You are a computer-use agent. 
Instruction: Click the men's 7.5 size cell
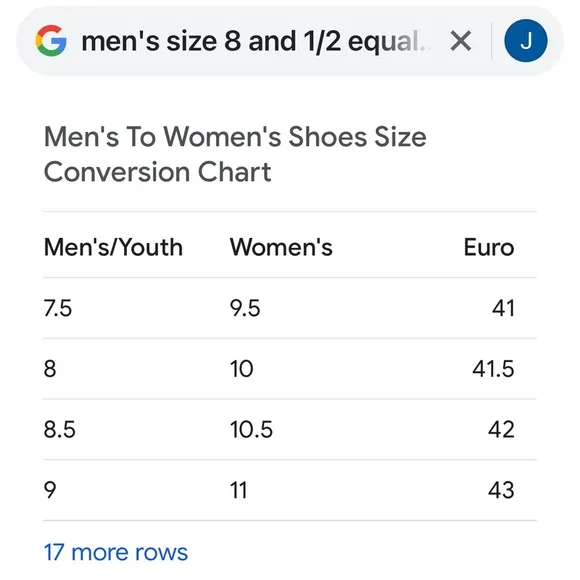point(58,308)
